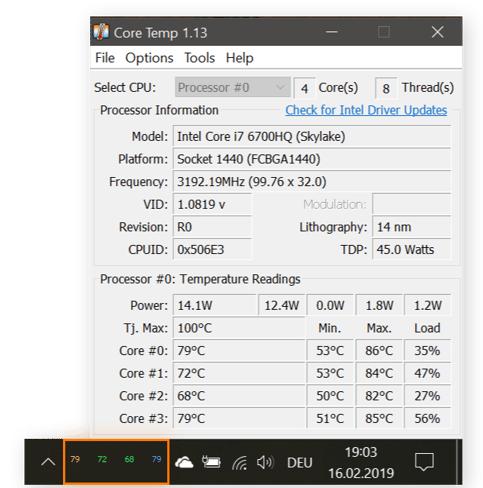Open the taskbar clock showing 19:03
This screenshot has width=483, height=488.
click(x=361, y=462)
